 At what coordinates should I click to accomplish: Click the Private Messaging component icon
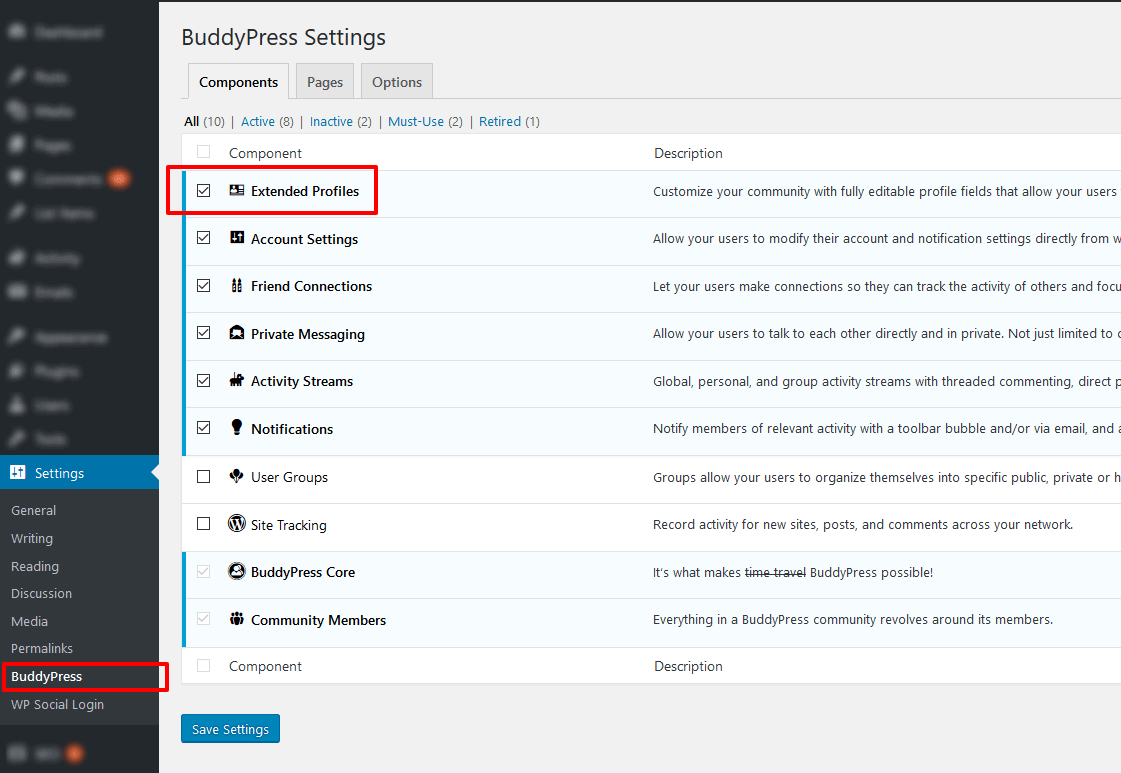coord(237,333)
